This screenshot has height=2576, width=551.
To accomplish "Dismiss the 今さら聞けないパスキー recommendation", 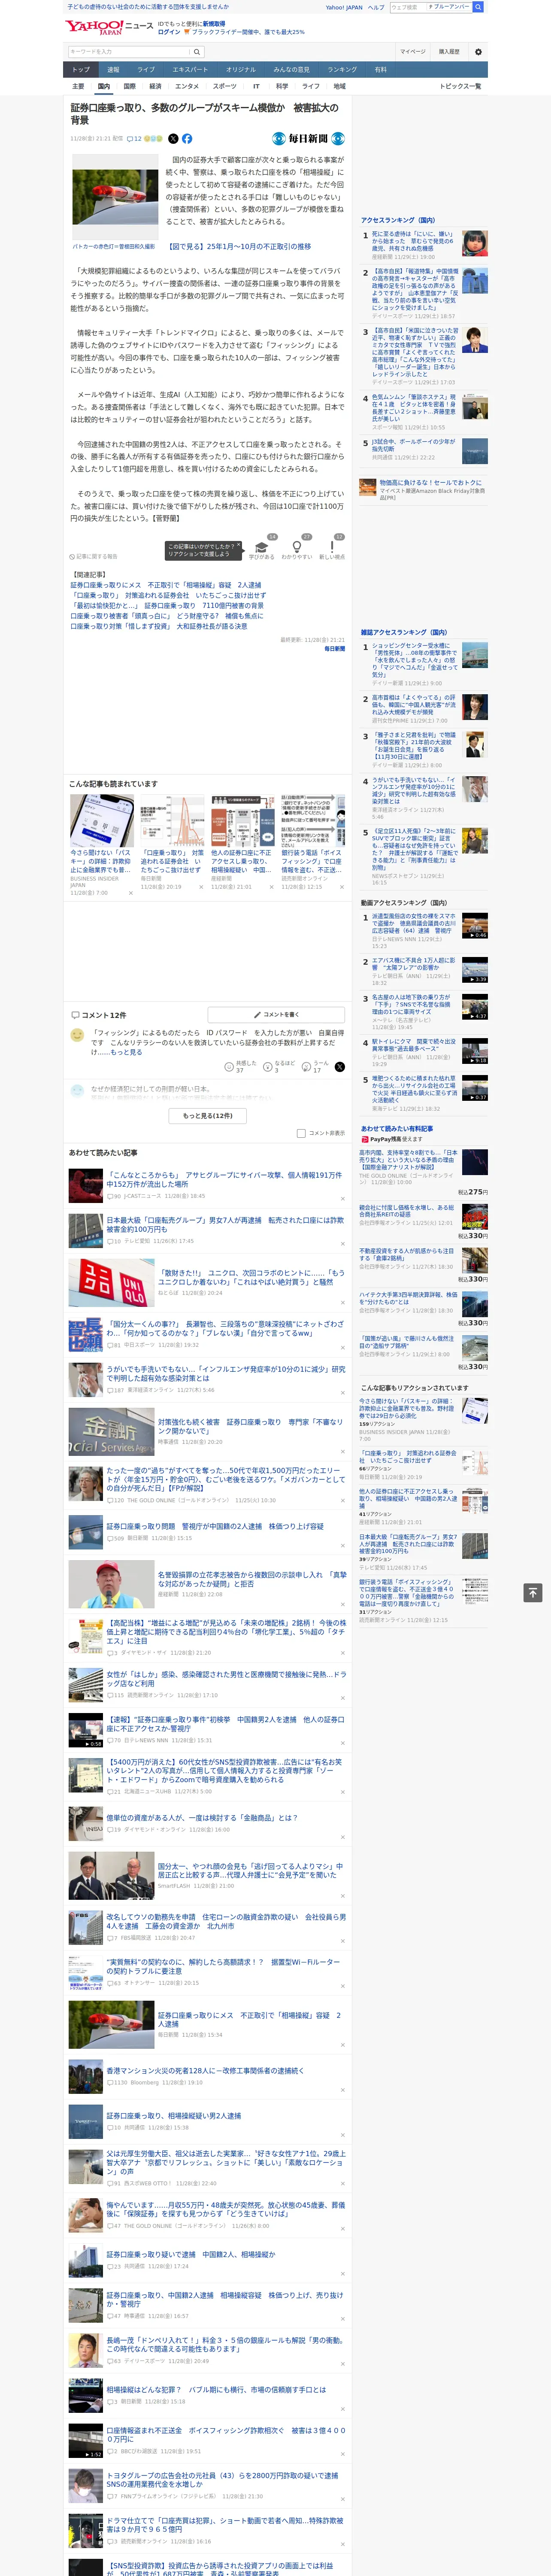I will [130, 893].
